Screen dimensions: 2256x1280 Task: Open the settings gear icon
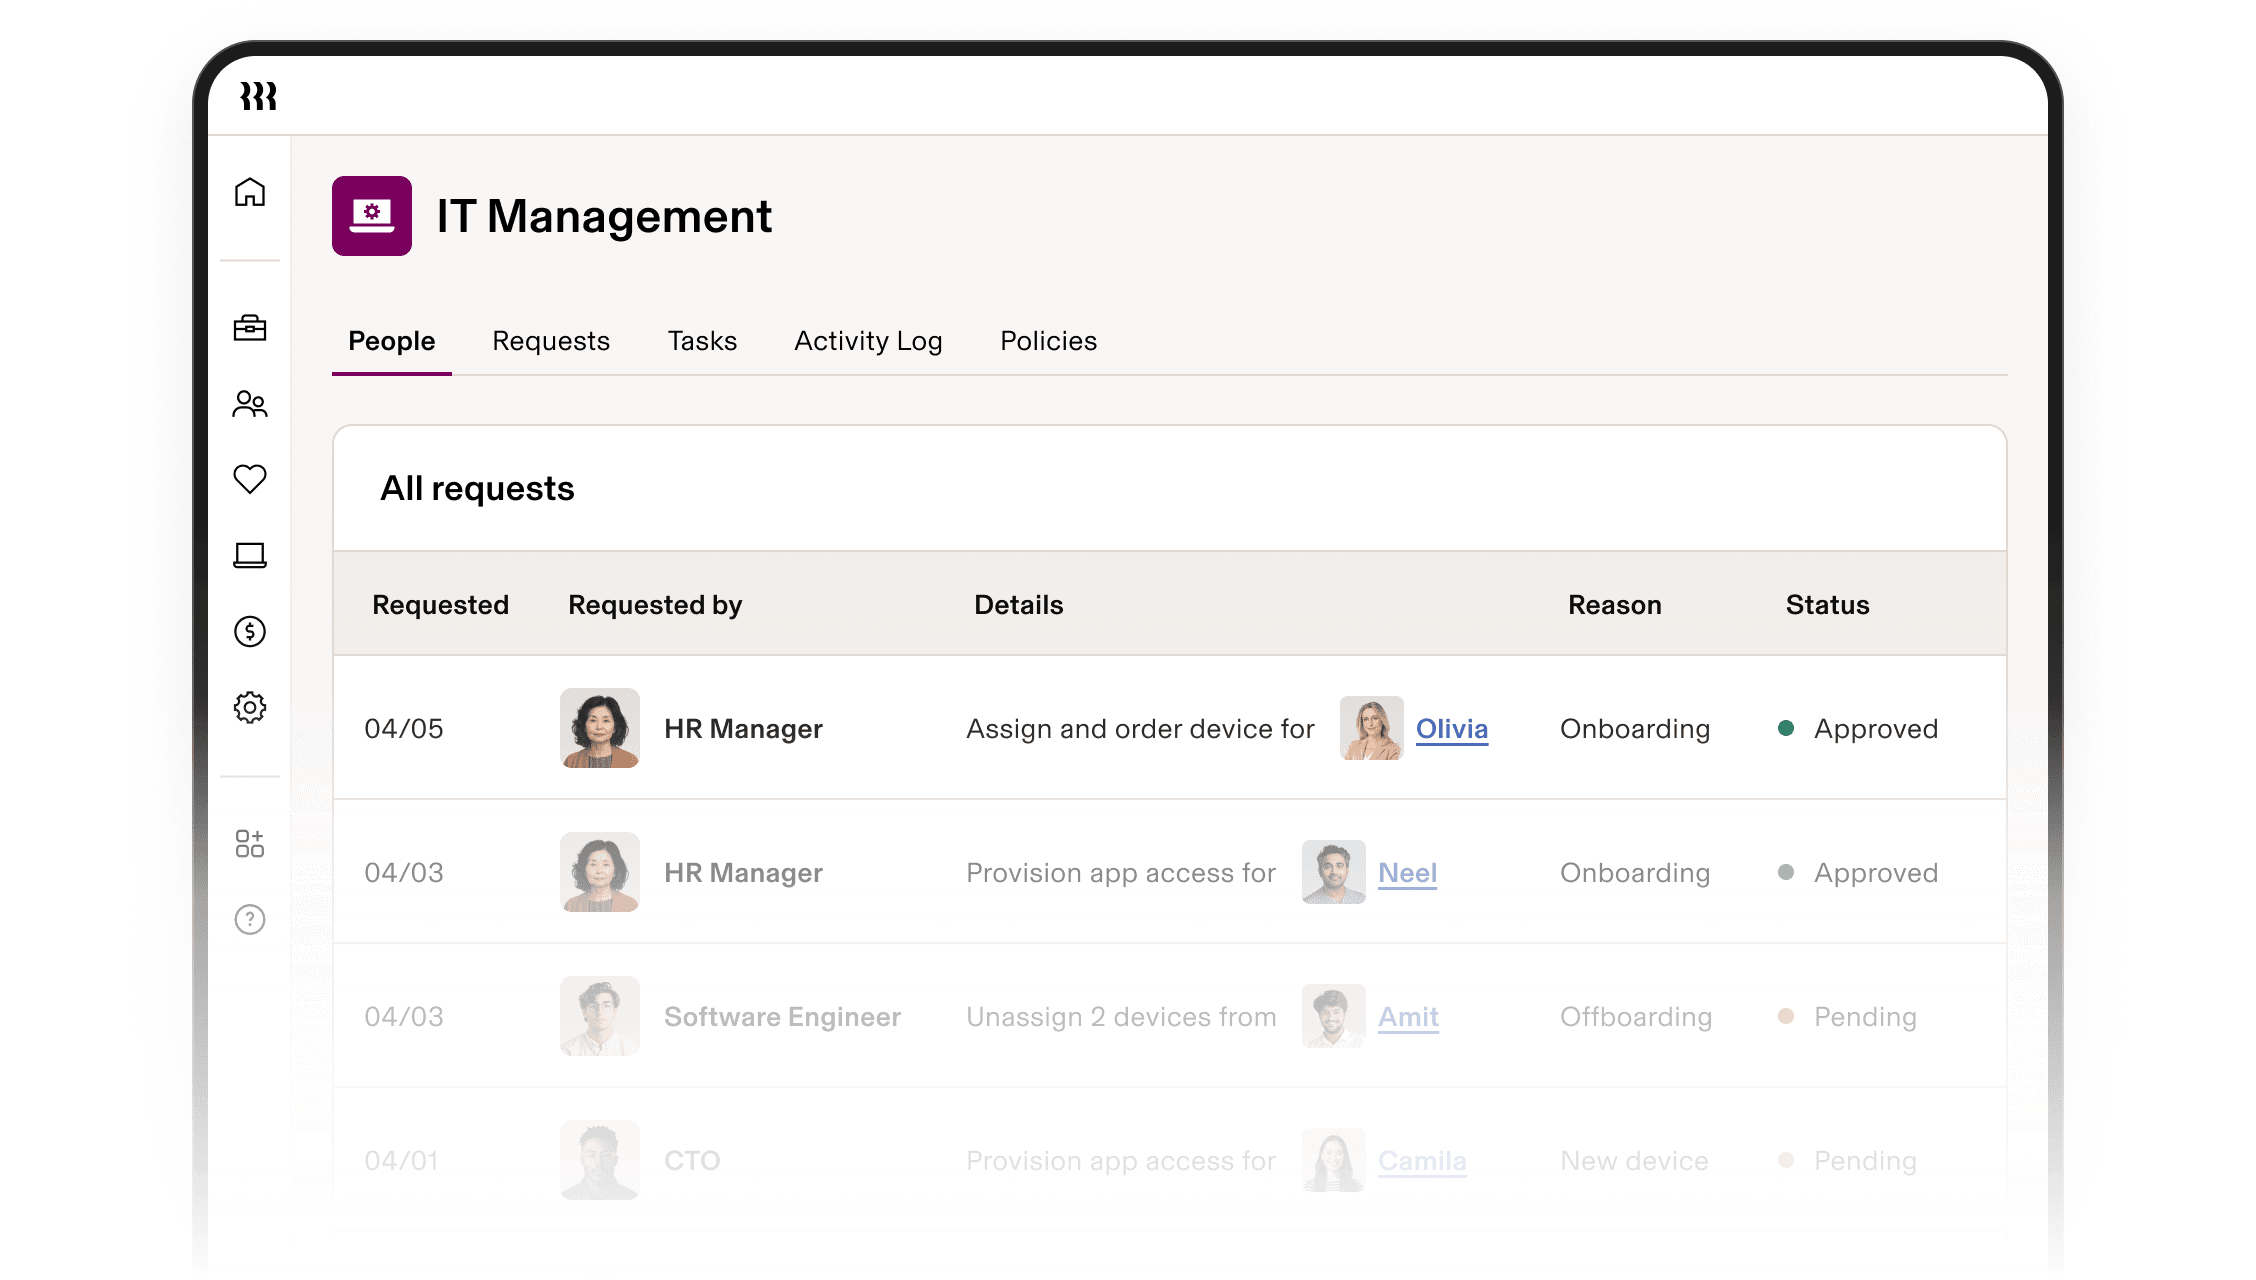[x=249, y=707]
